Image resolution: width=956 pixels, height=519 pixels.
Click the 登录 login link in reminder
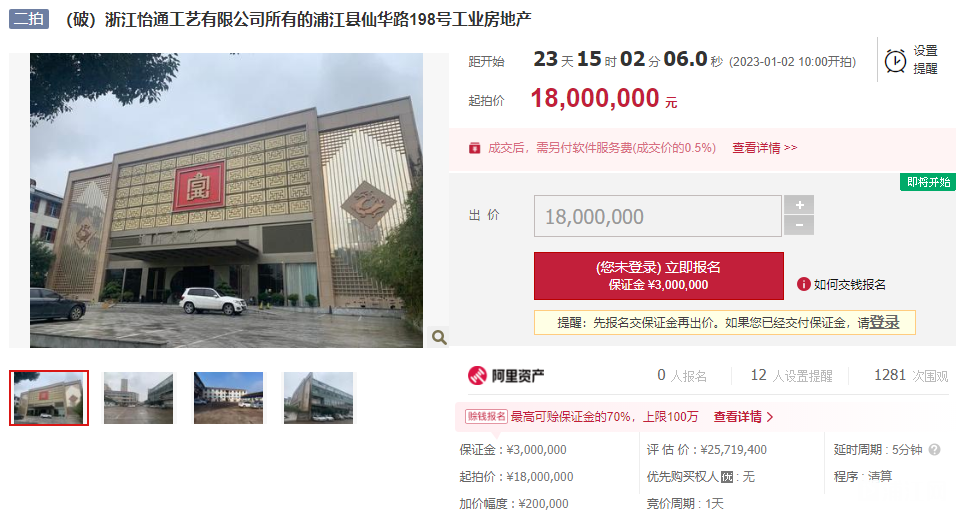[885, 323]
